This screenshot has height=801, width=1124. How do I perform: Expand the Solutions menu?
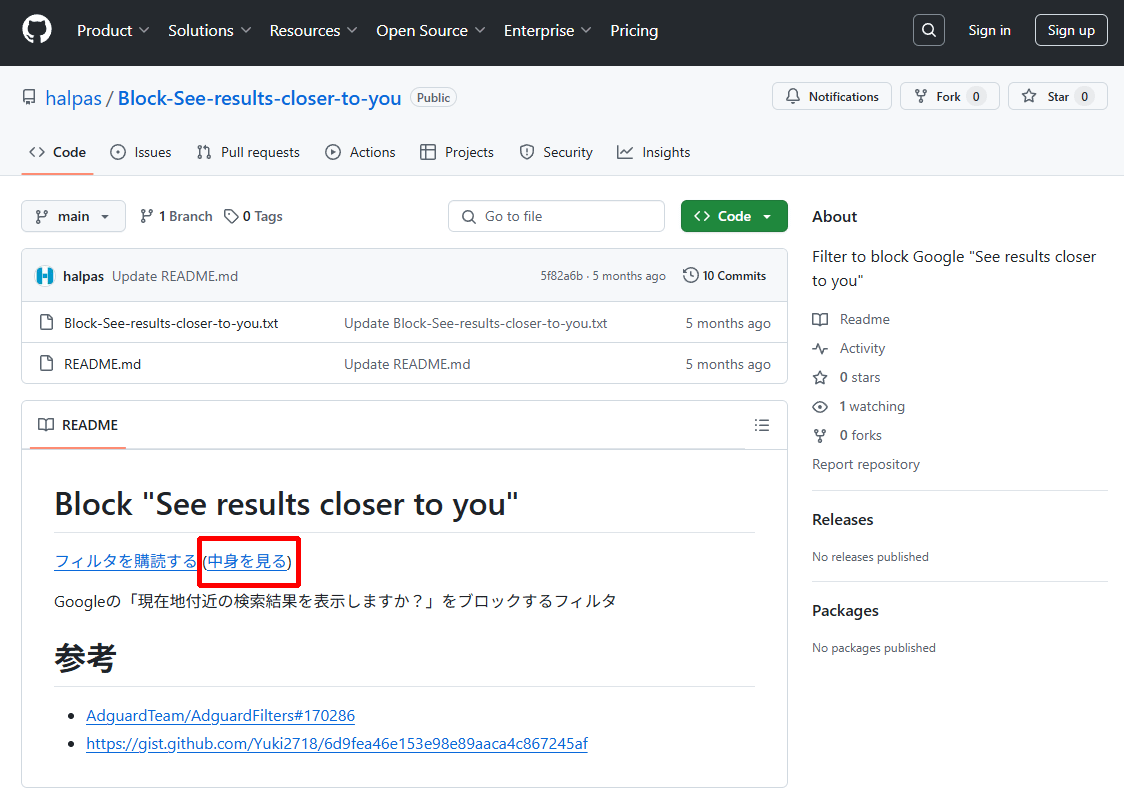pos(209,30)
